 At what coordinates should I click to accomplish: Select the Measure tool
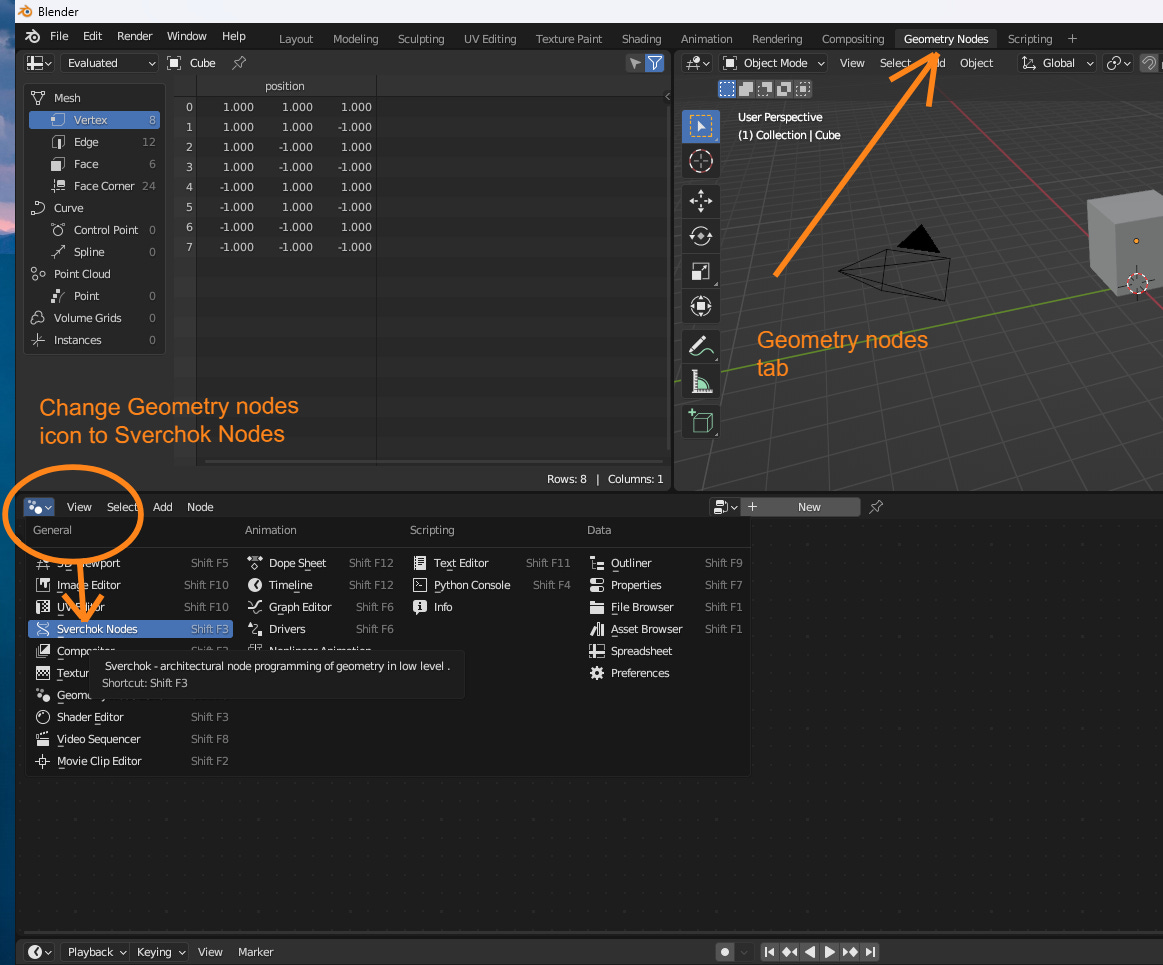pos(700,381)
